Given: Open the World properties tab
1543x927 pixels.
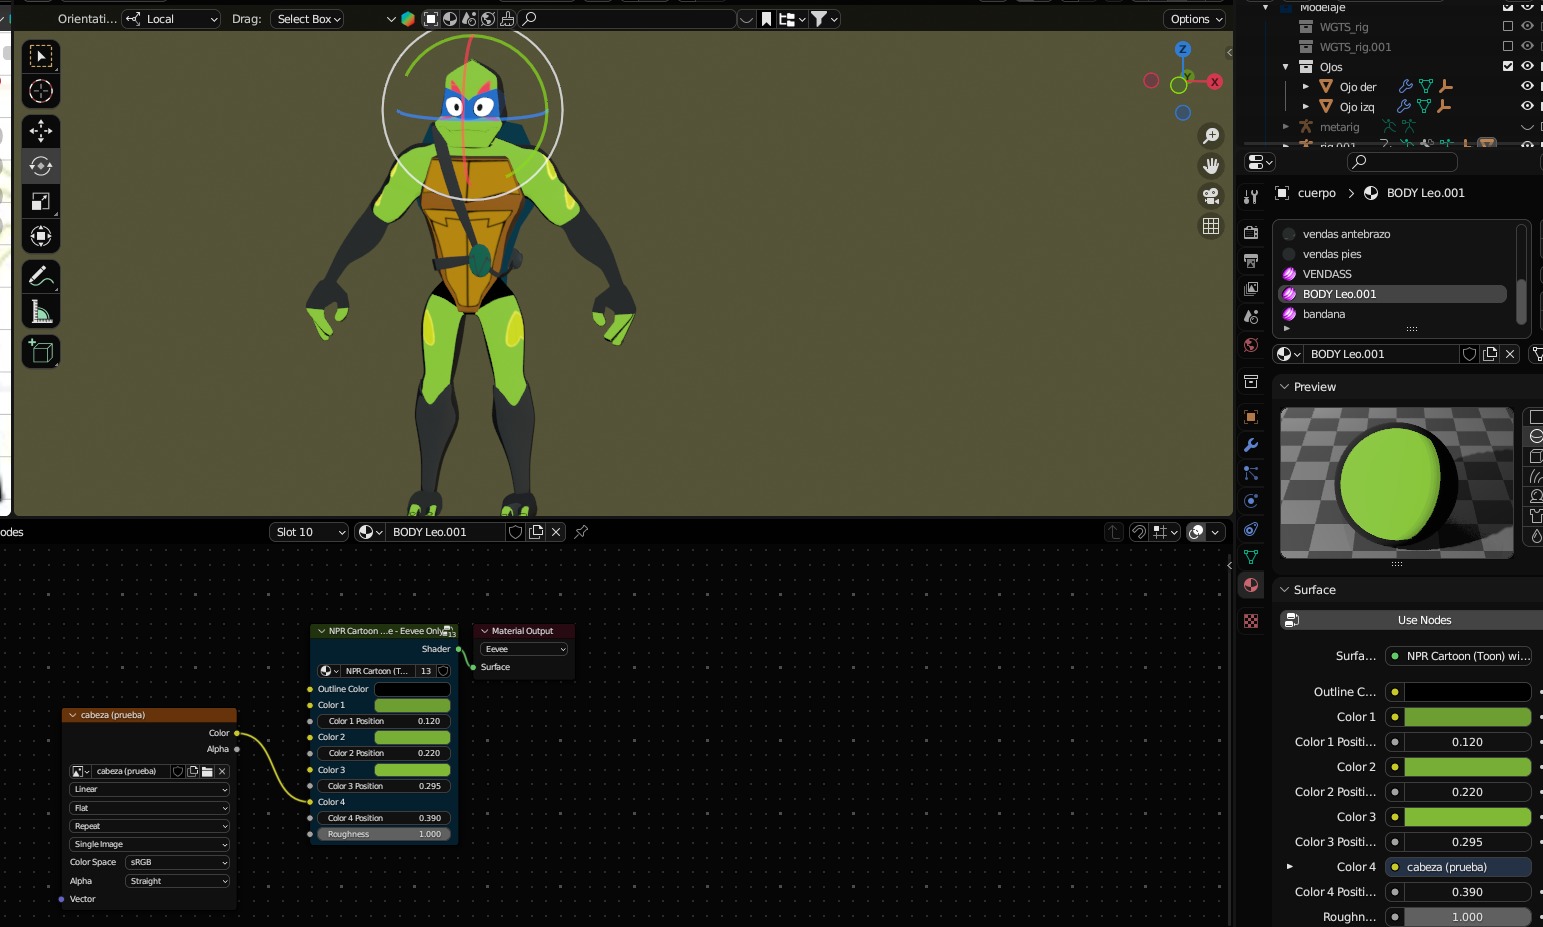Looking at the screenshot, I should (x=1251, y=345).
